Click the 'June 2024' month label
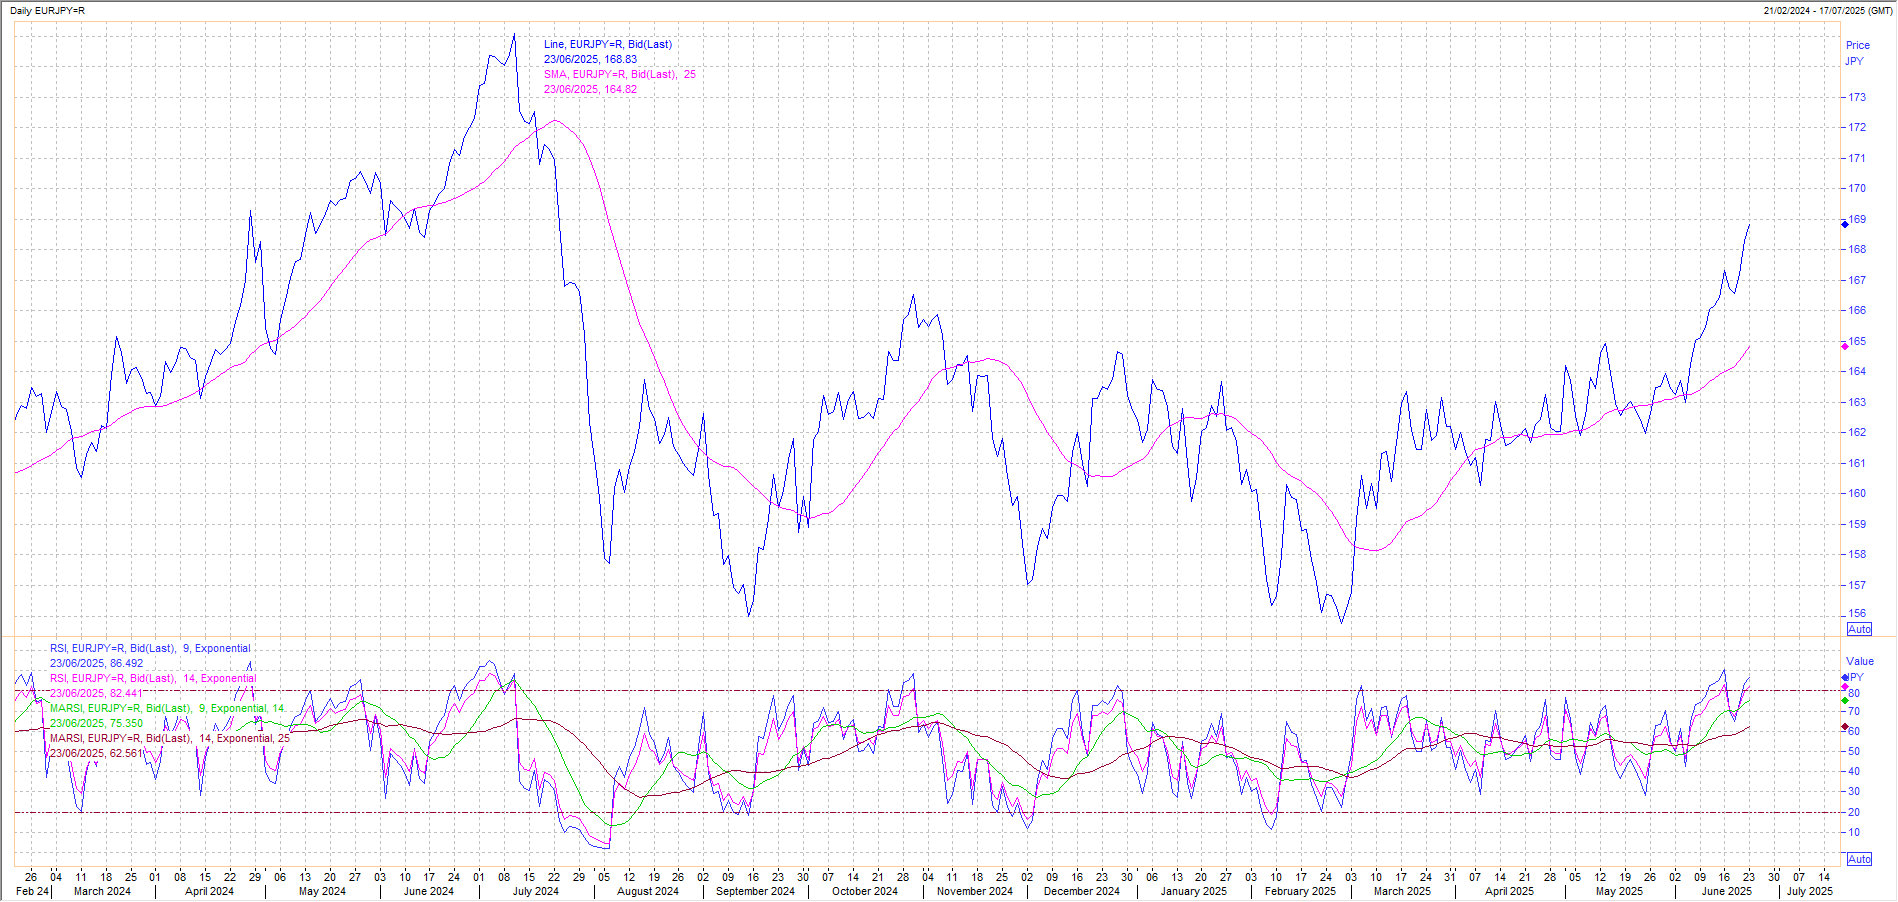1898x902 pixels. click(428, 891)
